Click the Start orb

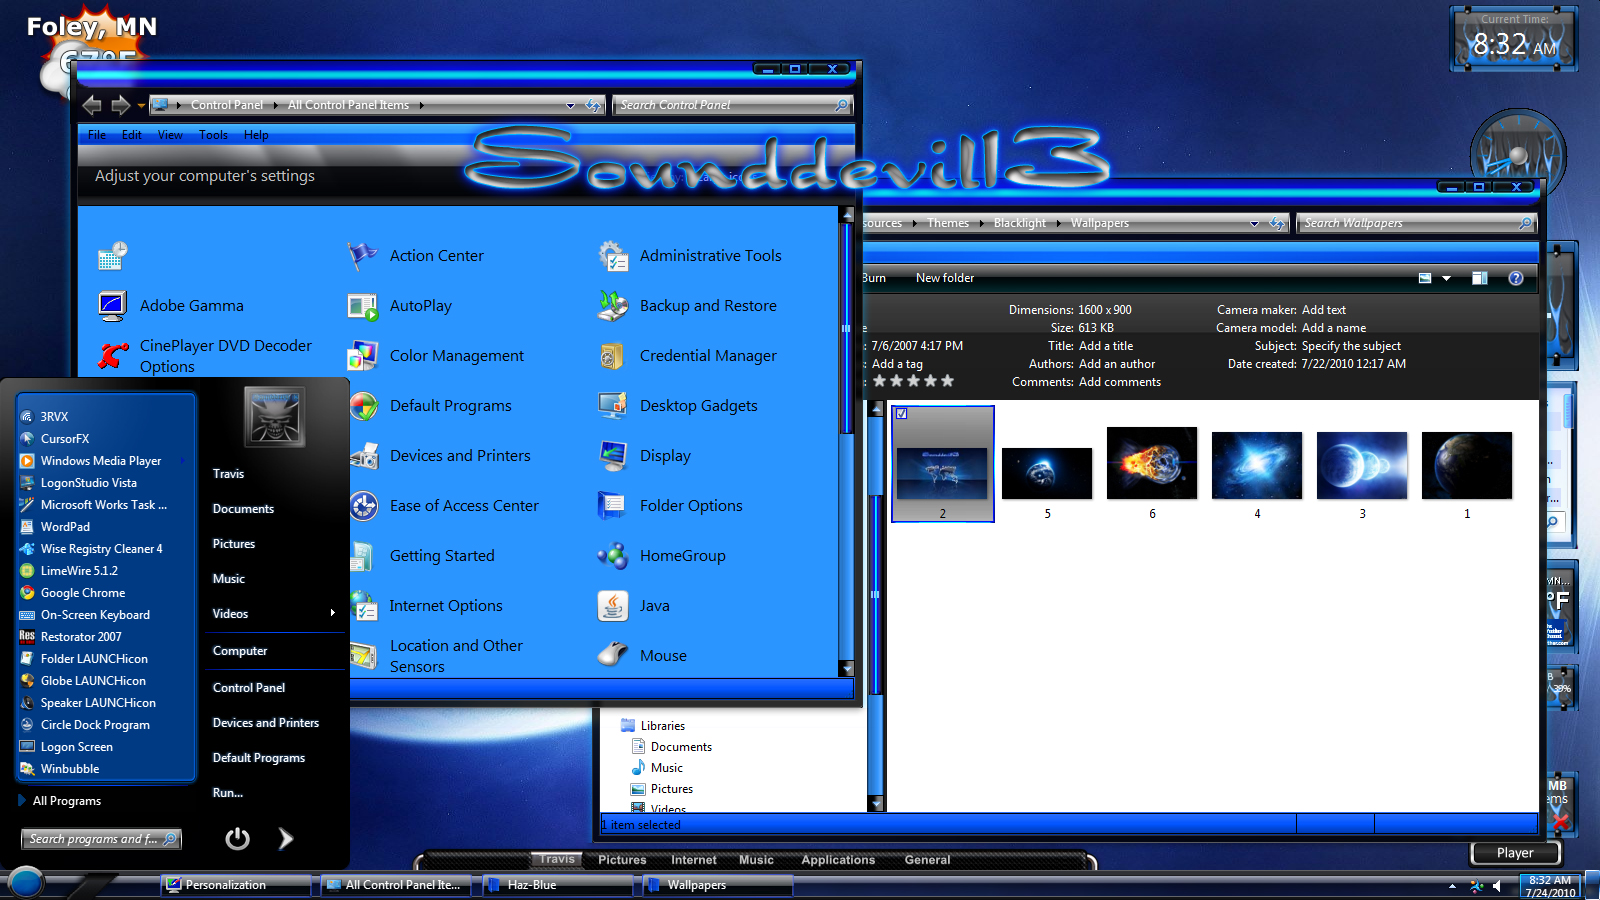tap(26, 883)
